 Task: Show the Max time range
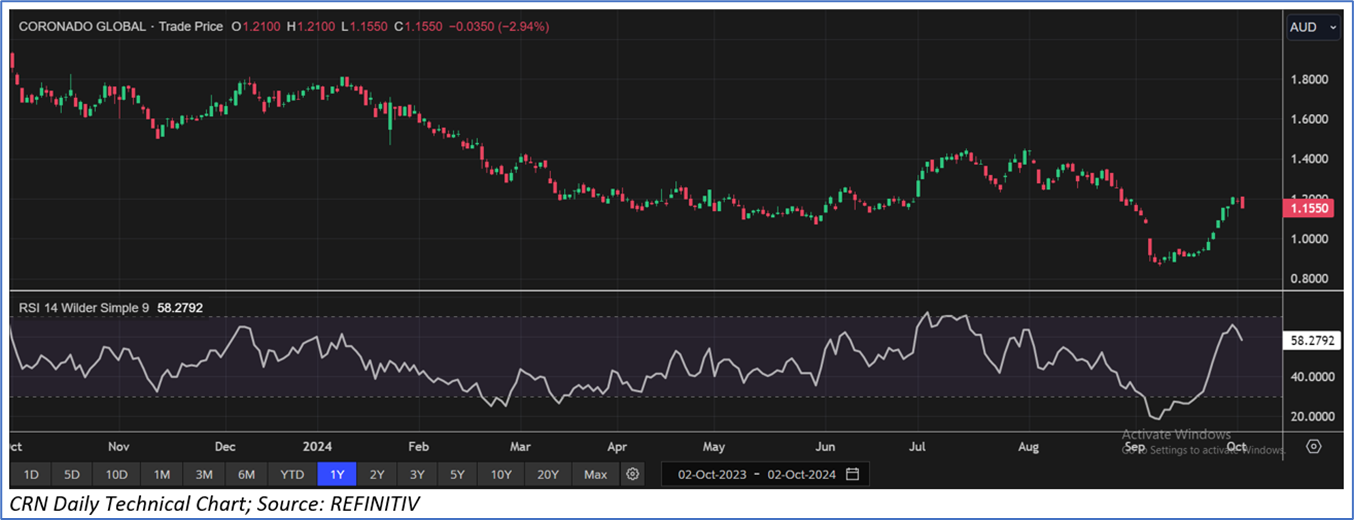pos(595,474)
